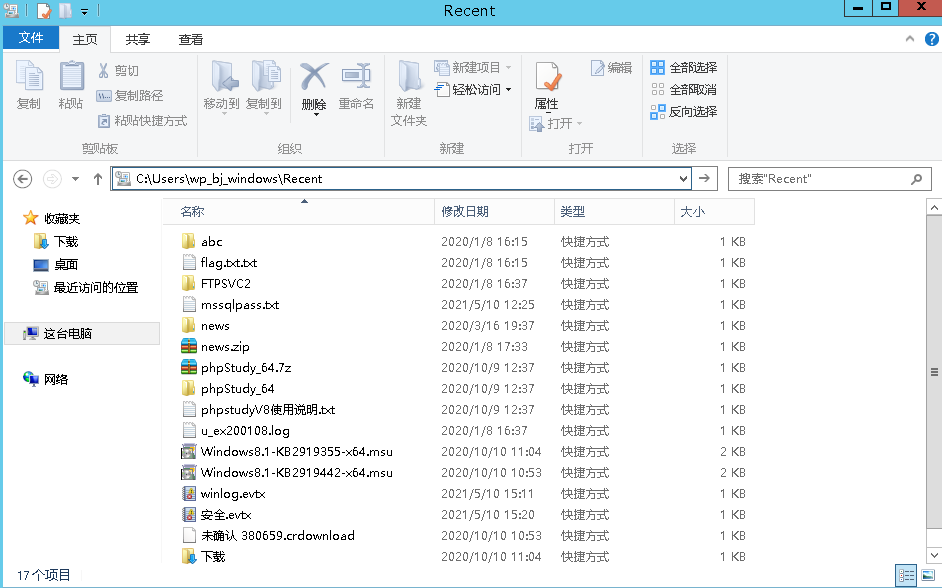The width and height of the screenshot is (942, 588).
Task: Click Select none (全部取消) icon
Action: pos(658,89)
